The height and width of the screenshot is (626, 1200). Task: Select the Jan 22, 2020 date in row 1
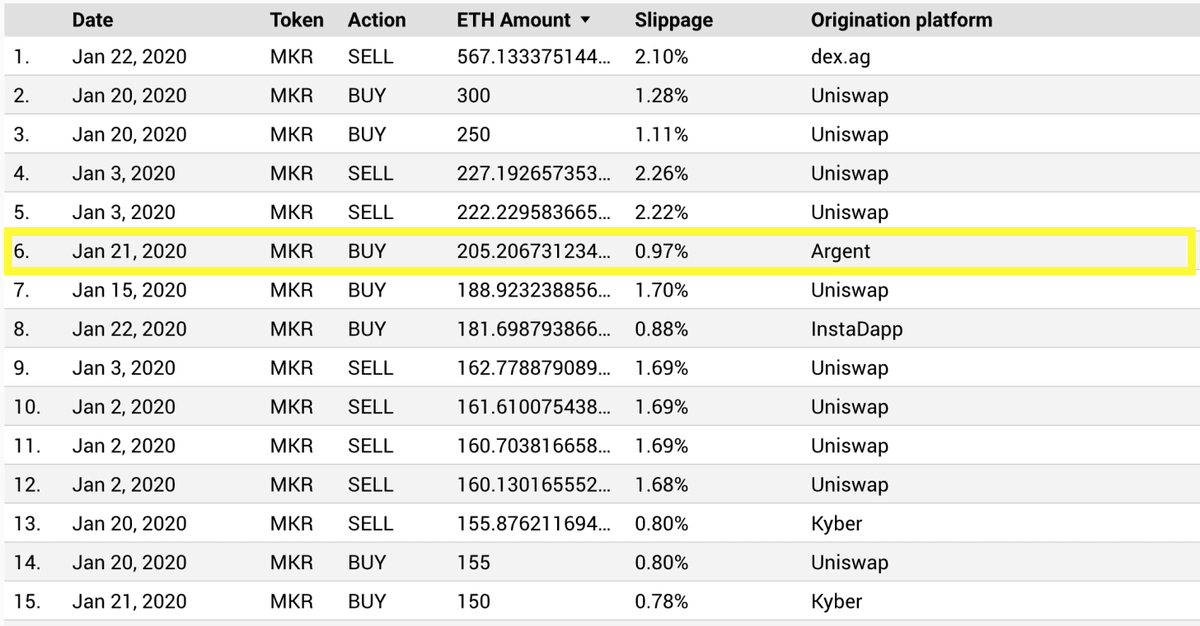click(129, 57)
